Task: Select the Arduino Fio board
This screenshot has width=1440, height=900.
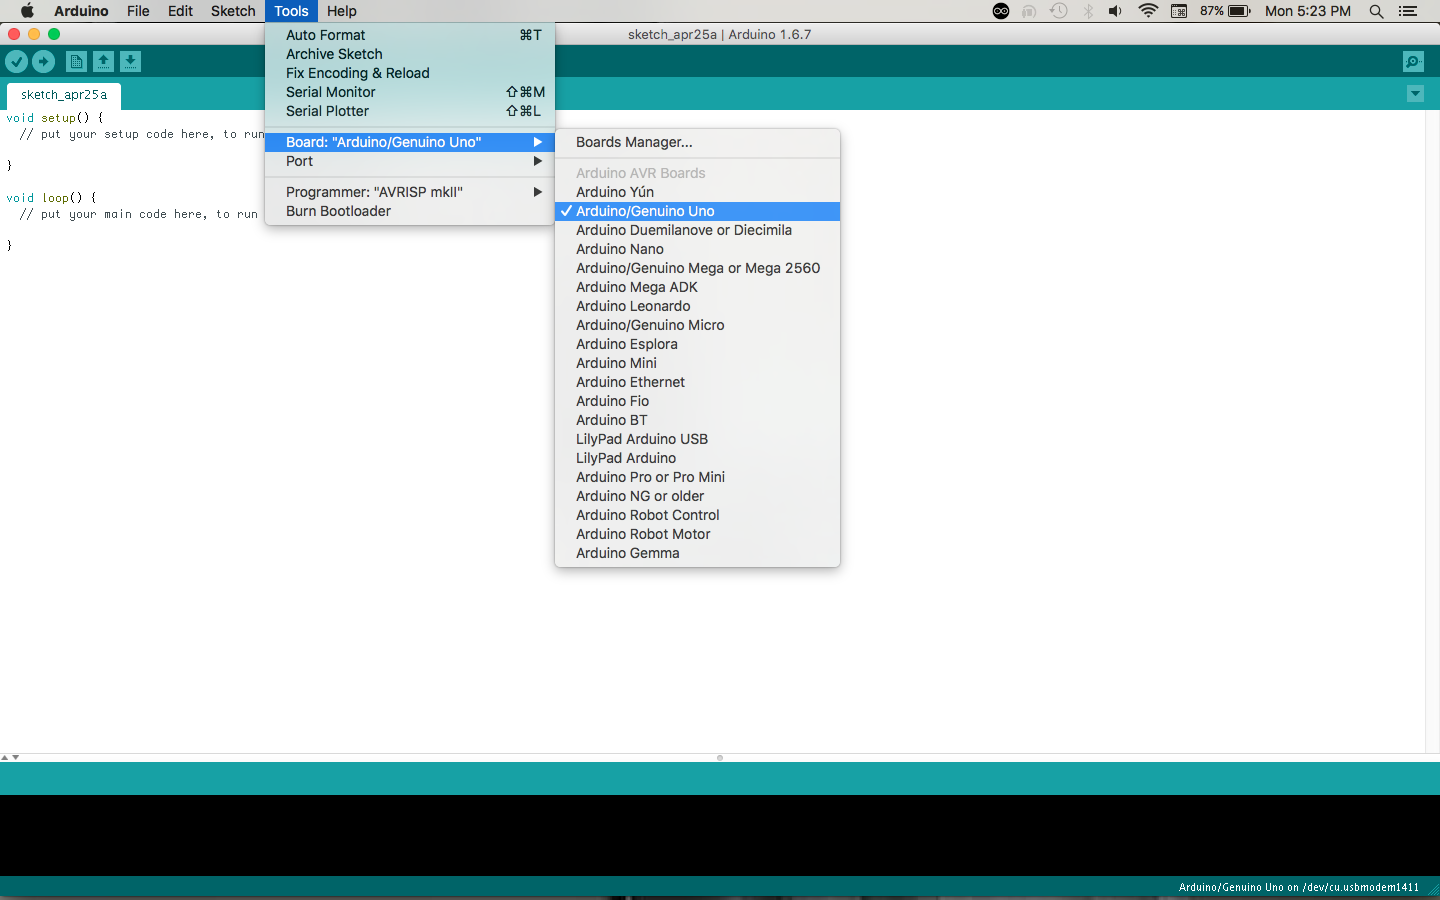Action: (x=697, y=401)
